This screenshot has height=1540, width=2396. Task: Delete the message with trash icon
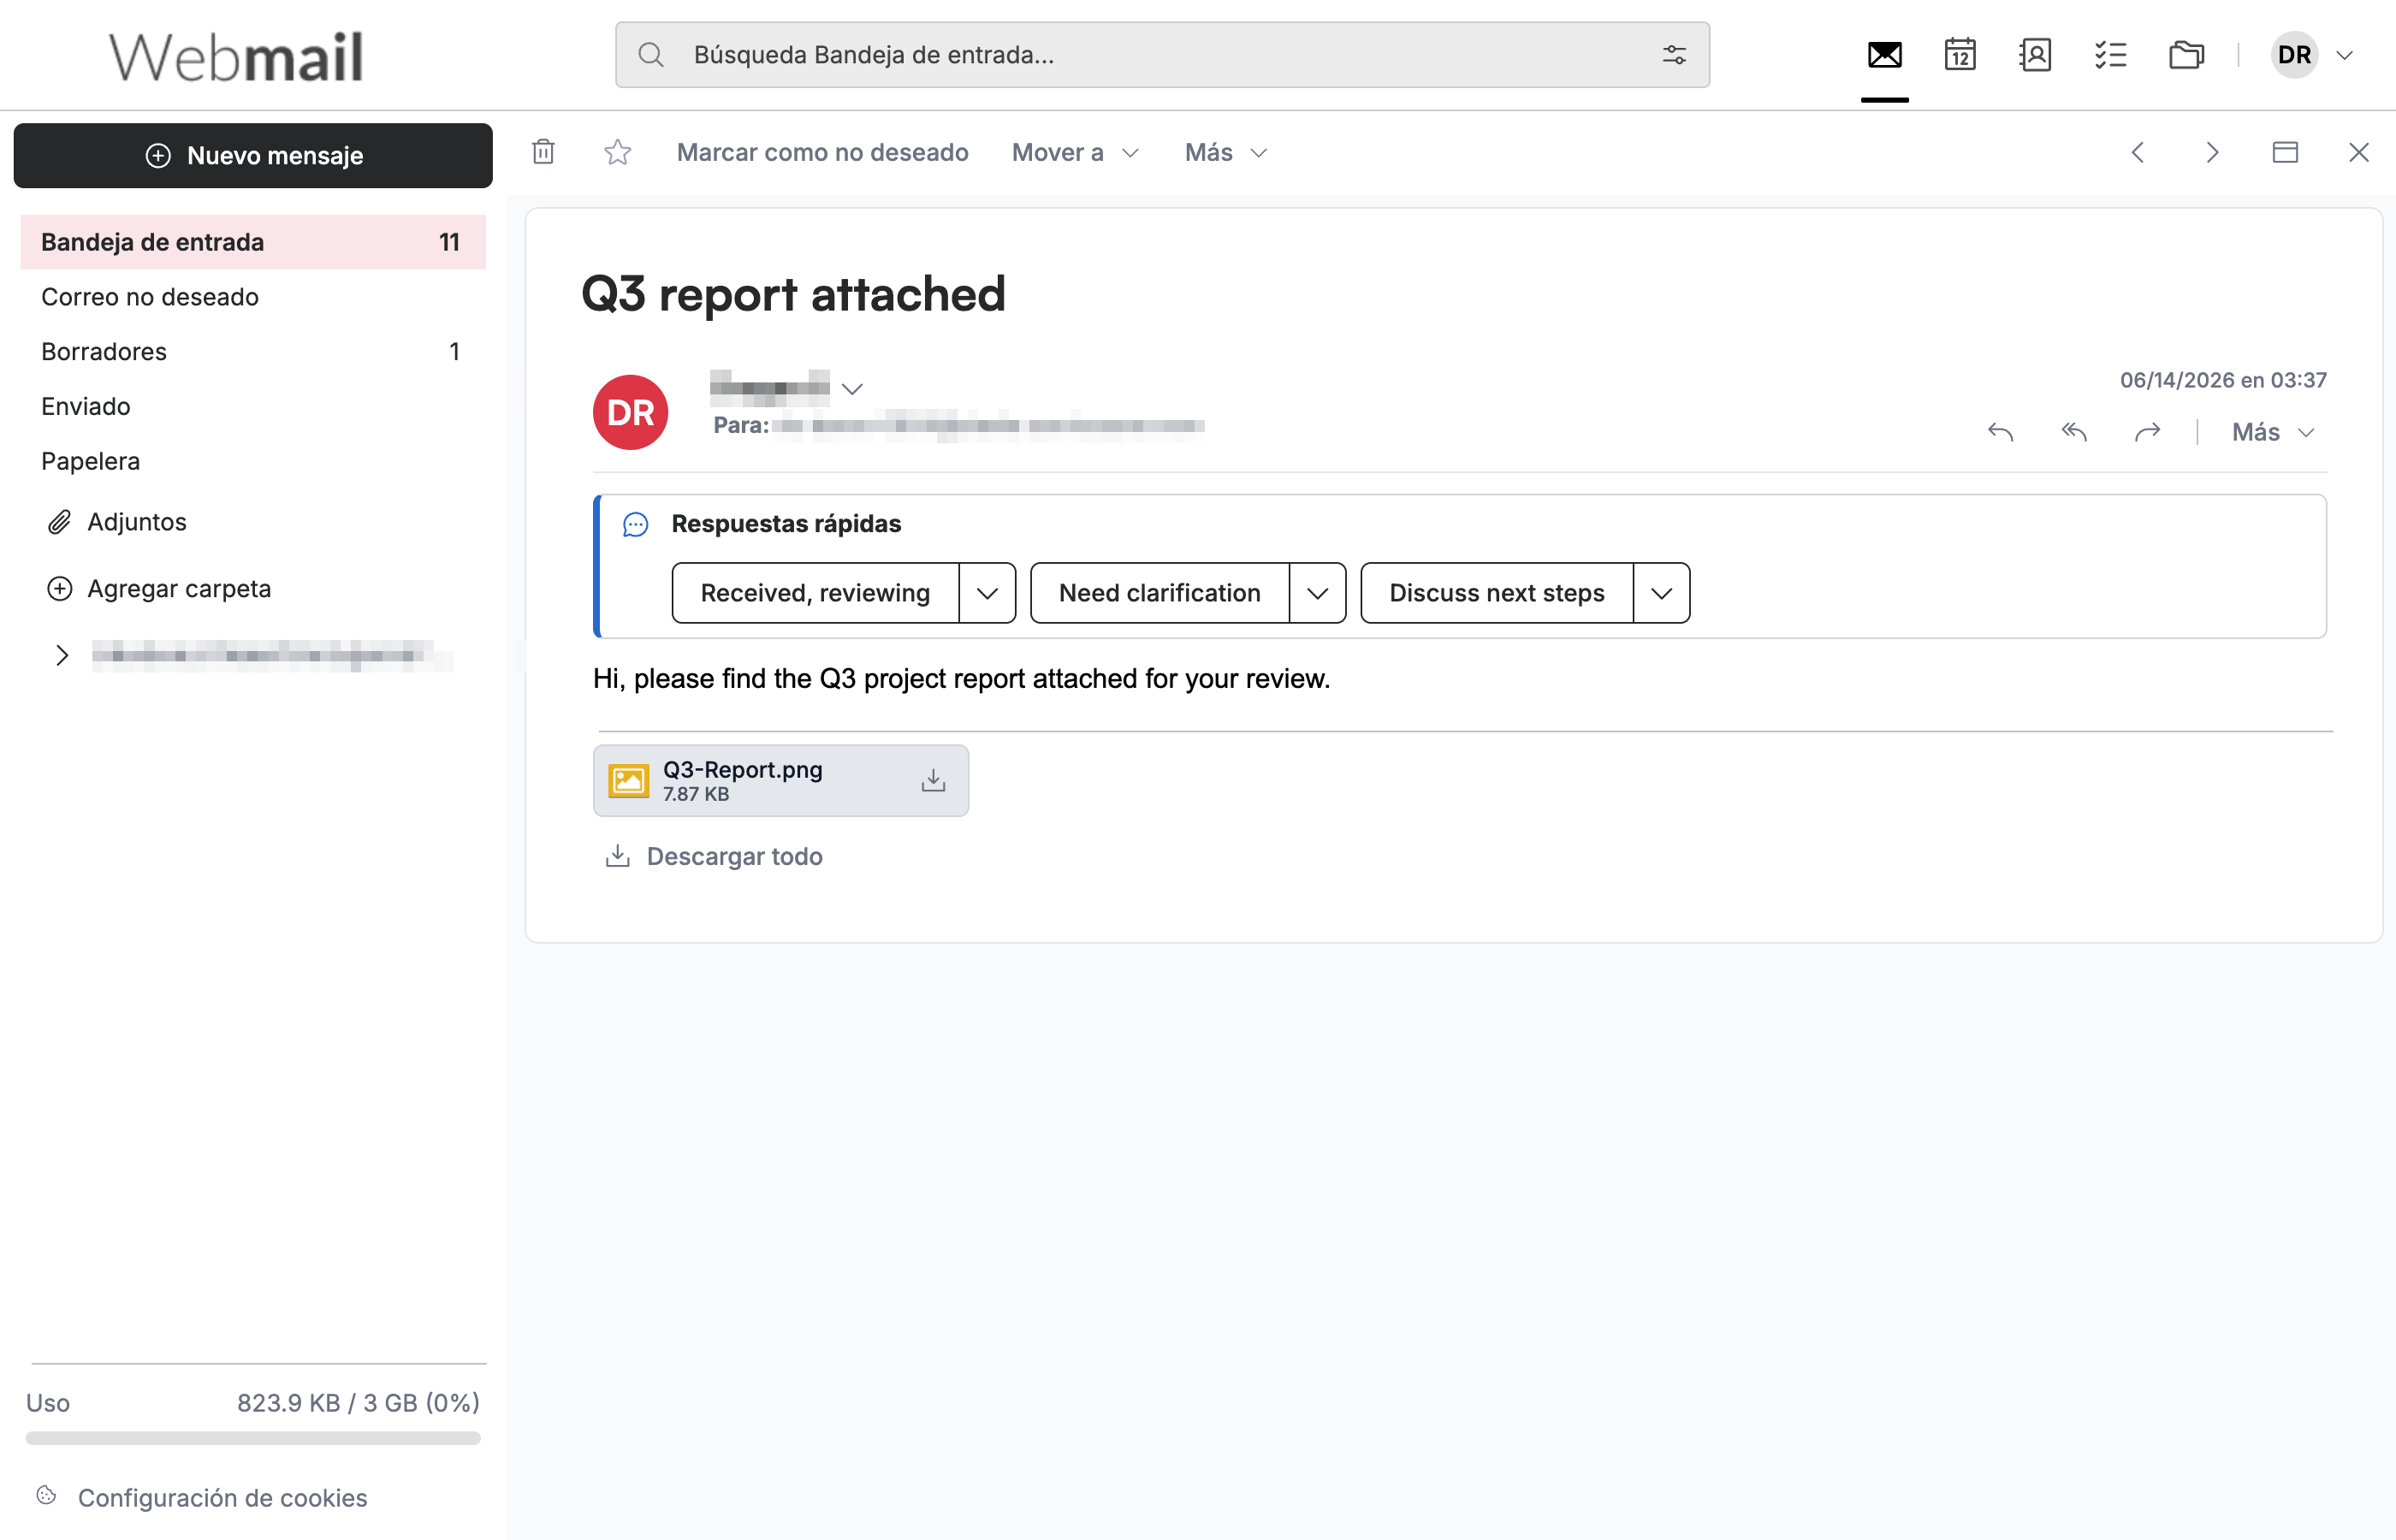click(x=543, y=152)
